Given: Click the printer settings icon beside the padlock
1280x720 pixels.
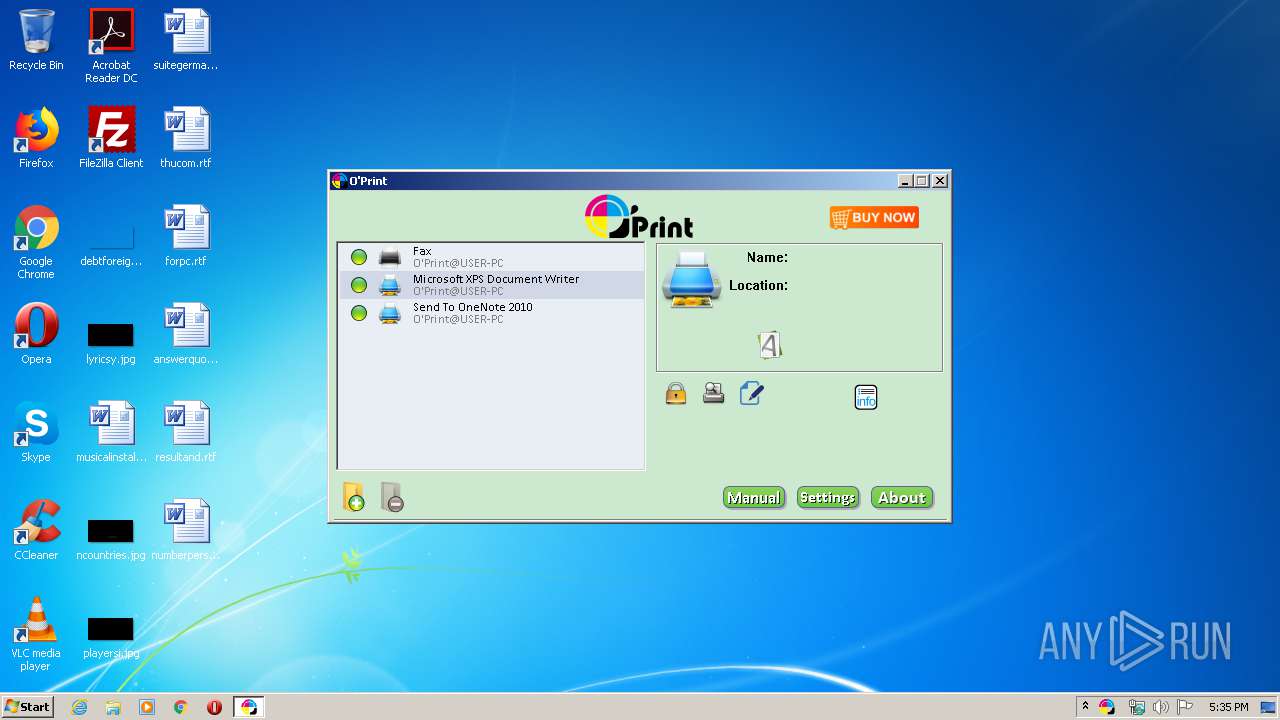Looking at the screenshot, I should tap(713, 394).
